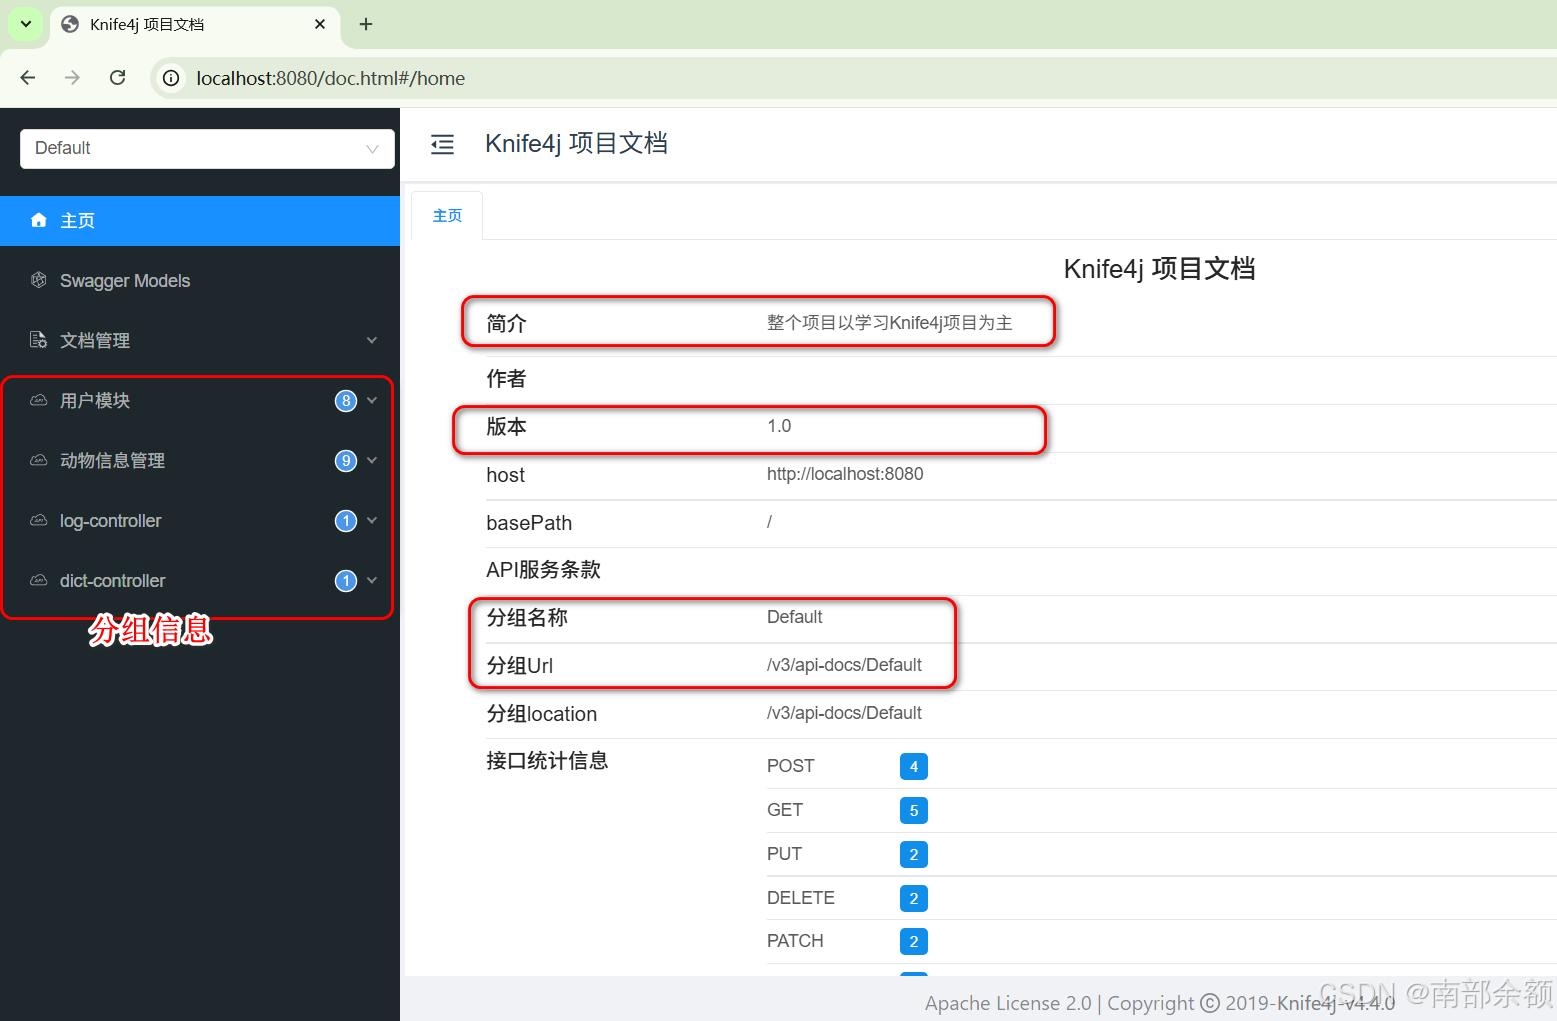Screen dimensions: 1557x1021
Task: Click the home icon beside 主页
Action: coord(39,220)
